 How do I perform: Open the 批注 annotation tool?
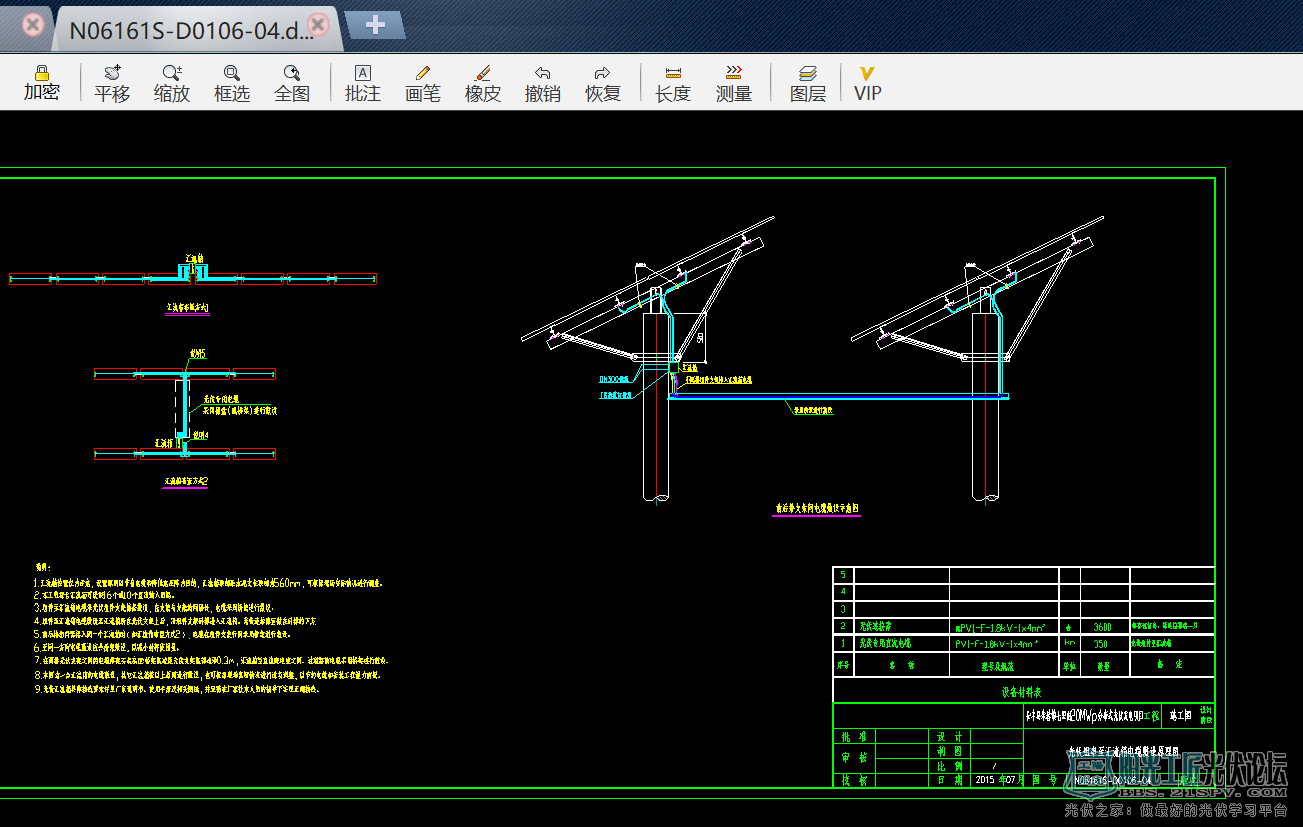click(x=363, y=84)
